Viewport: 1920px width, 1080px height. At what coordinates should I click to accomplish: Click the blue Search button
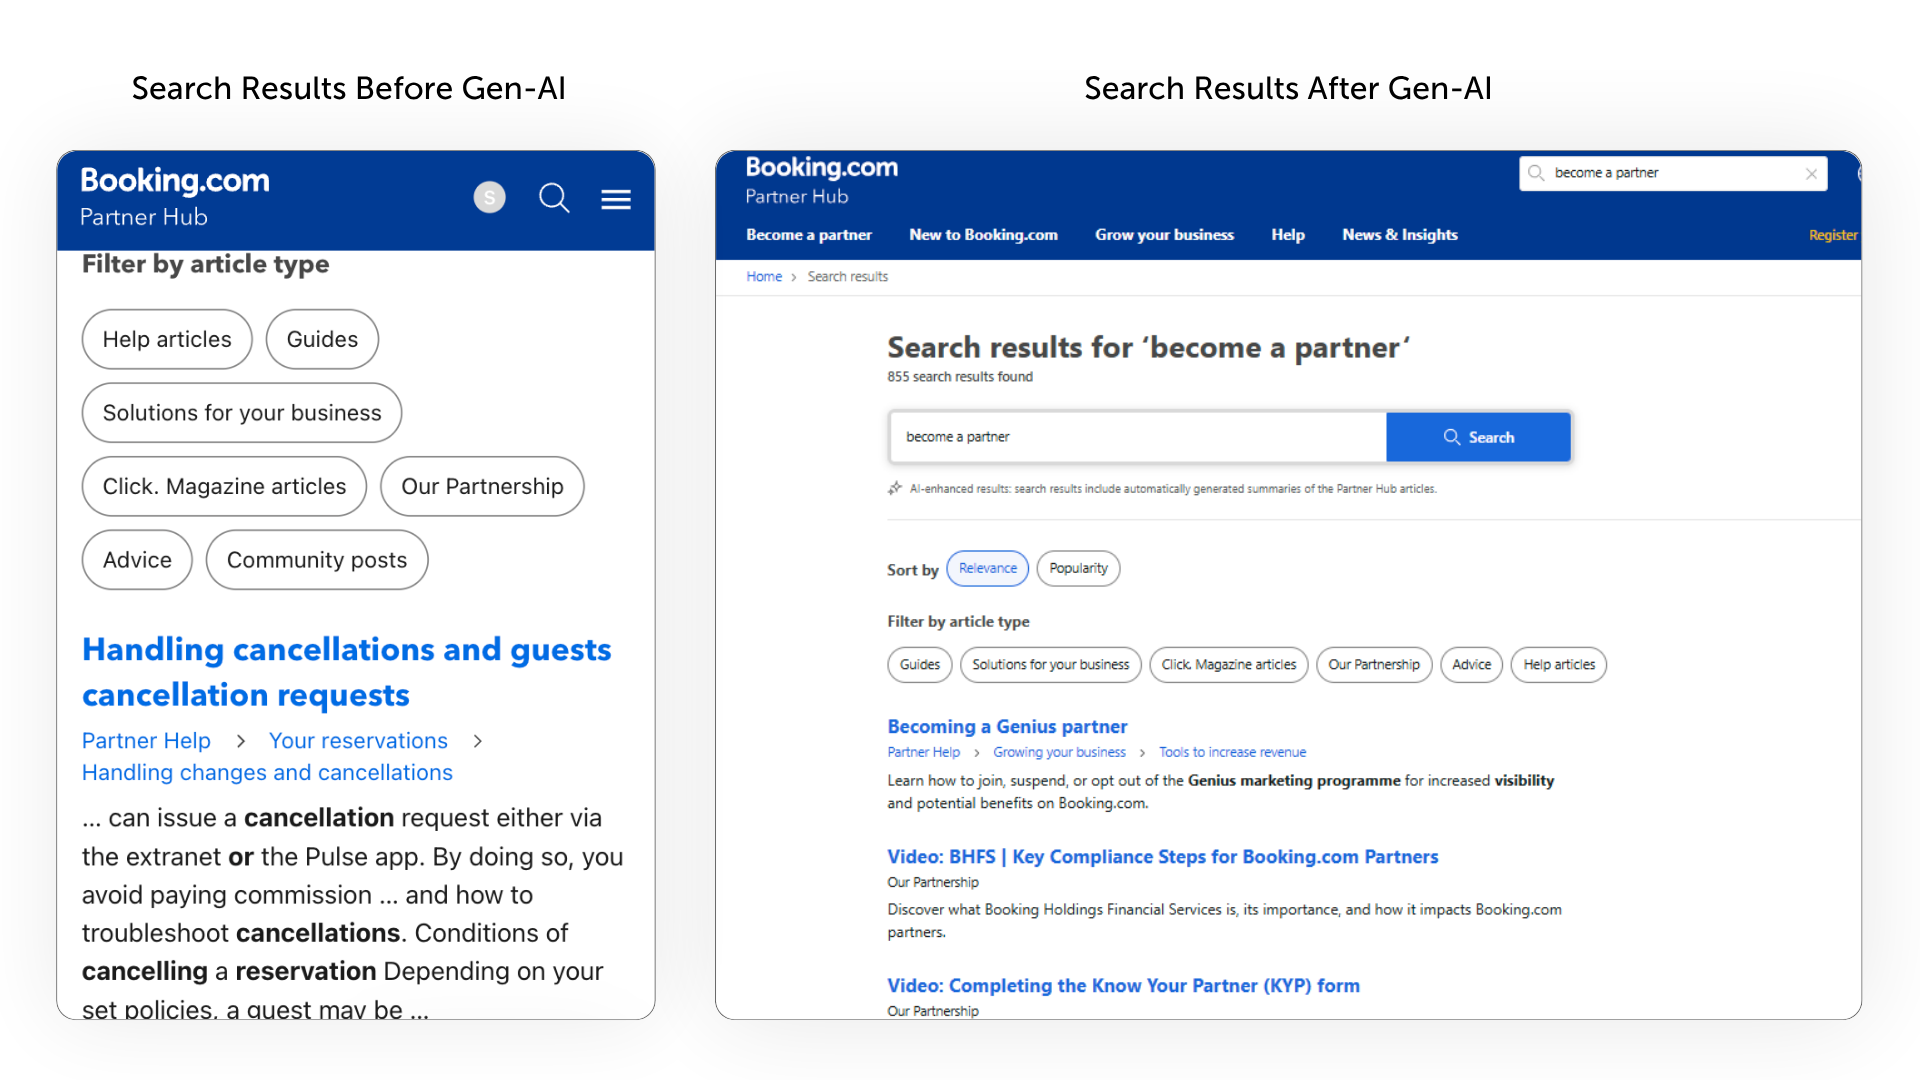[1478, 437]
